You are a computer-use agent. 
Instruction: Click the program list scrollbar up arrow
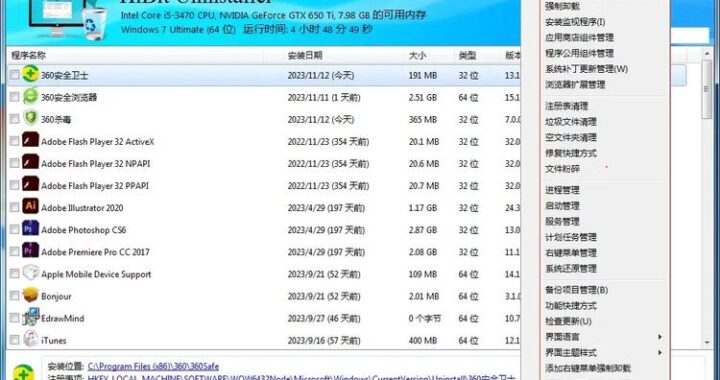707,54
